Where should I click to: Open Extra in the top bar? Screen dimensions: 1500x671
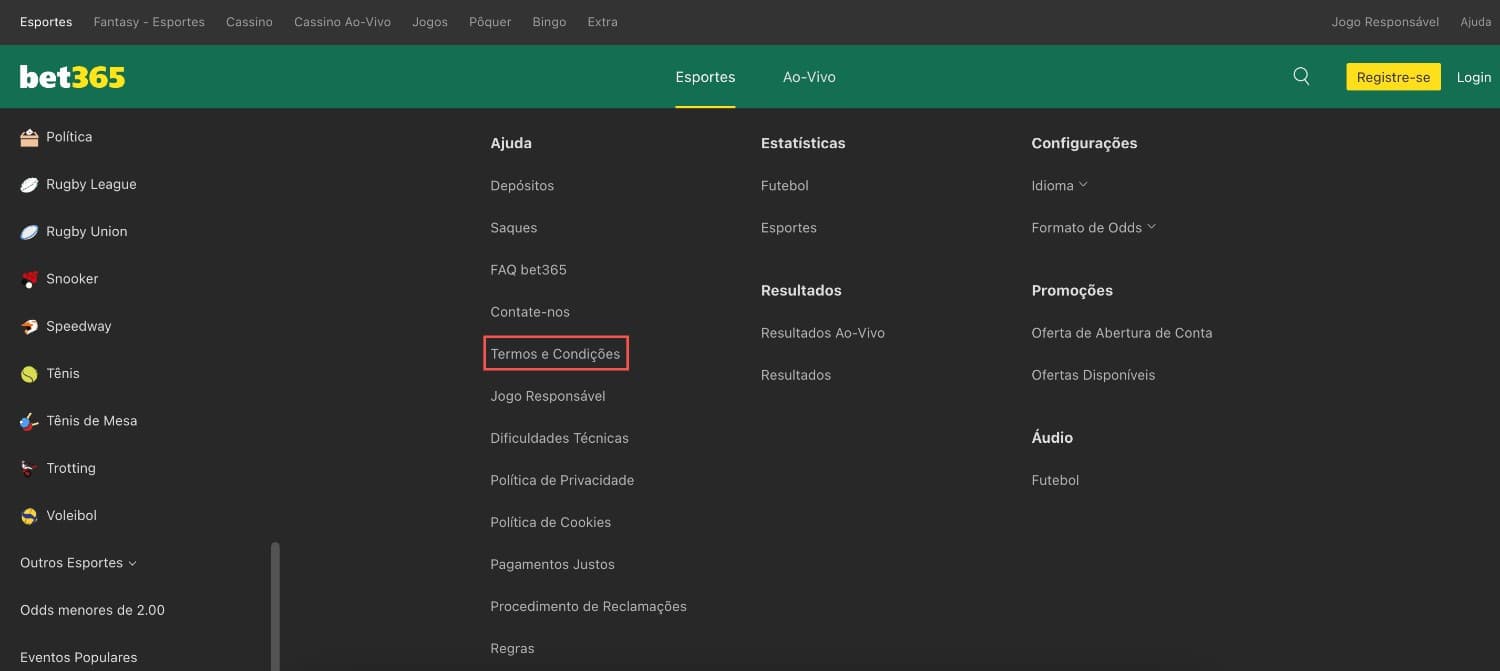click(x=602, y=22)
